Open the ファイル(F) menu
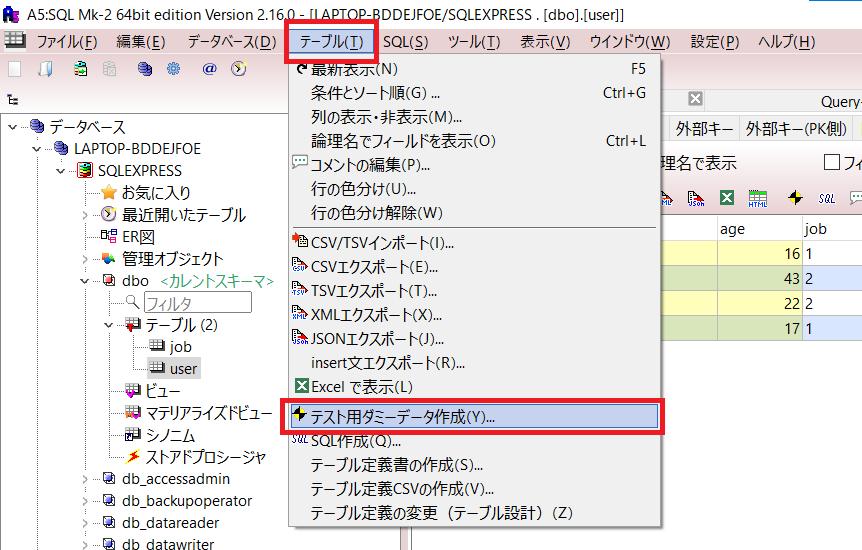Screen dimensions: 862x550 click(x=67, y=42)
